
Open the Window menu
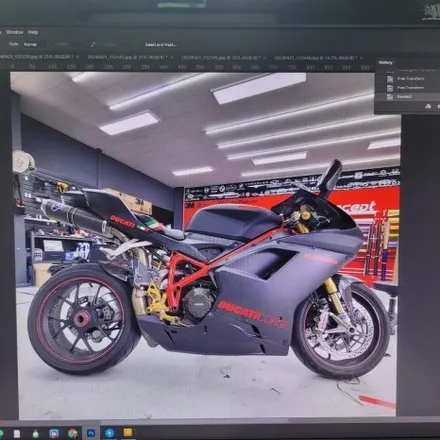pyautogui.click(x=15, y=32)
